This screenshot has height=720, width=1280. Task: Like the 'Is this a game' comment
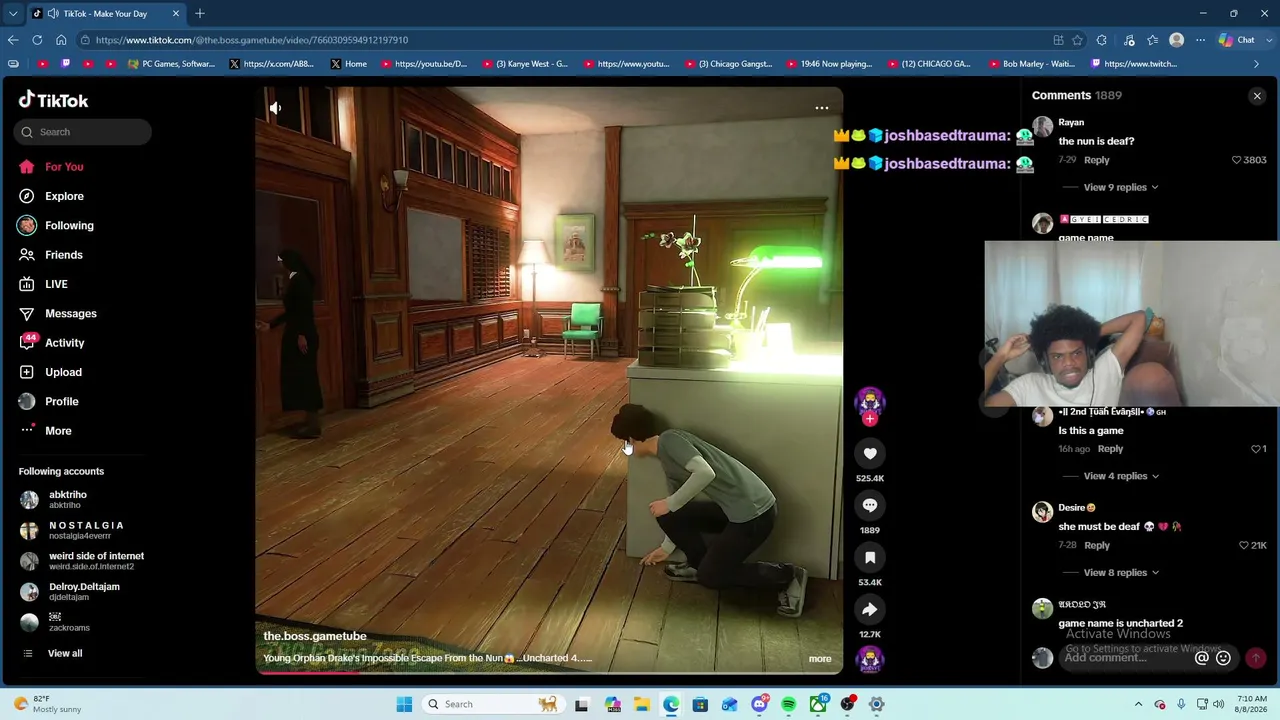(1256, 449)
